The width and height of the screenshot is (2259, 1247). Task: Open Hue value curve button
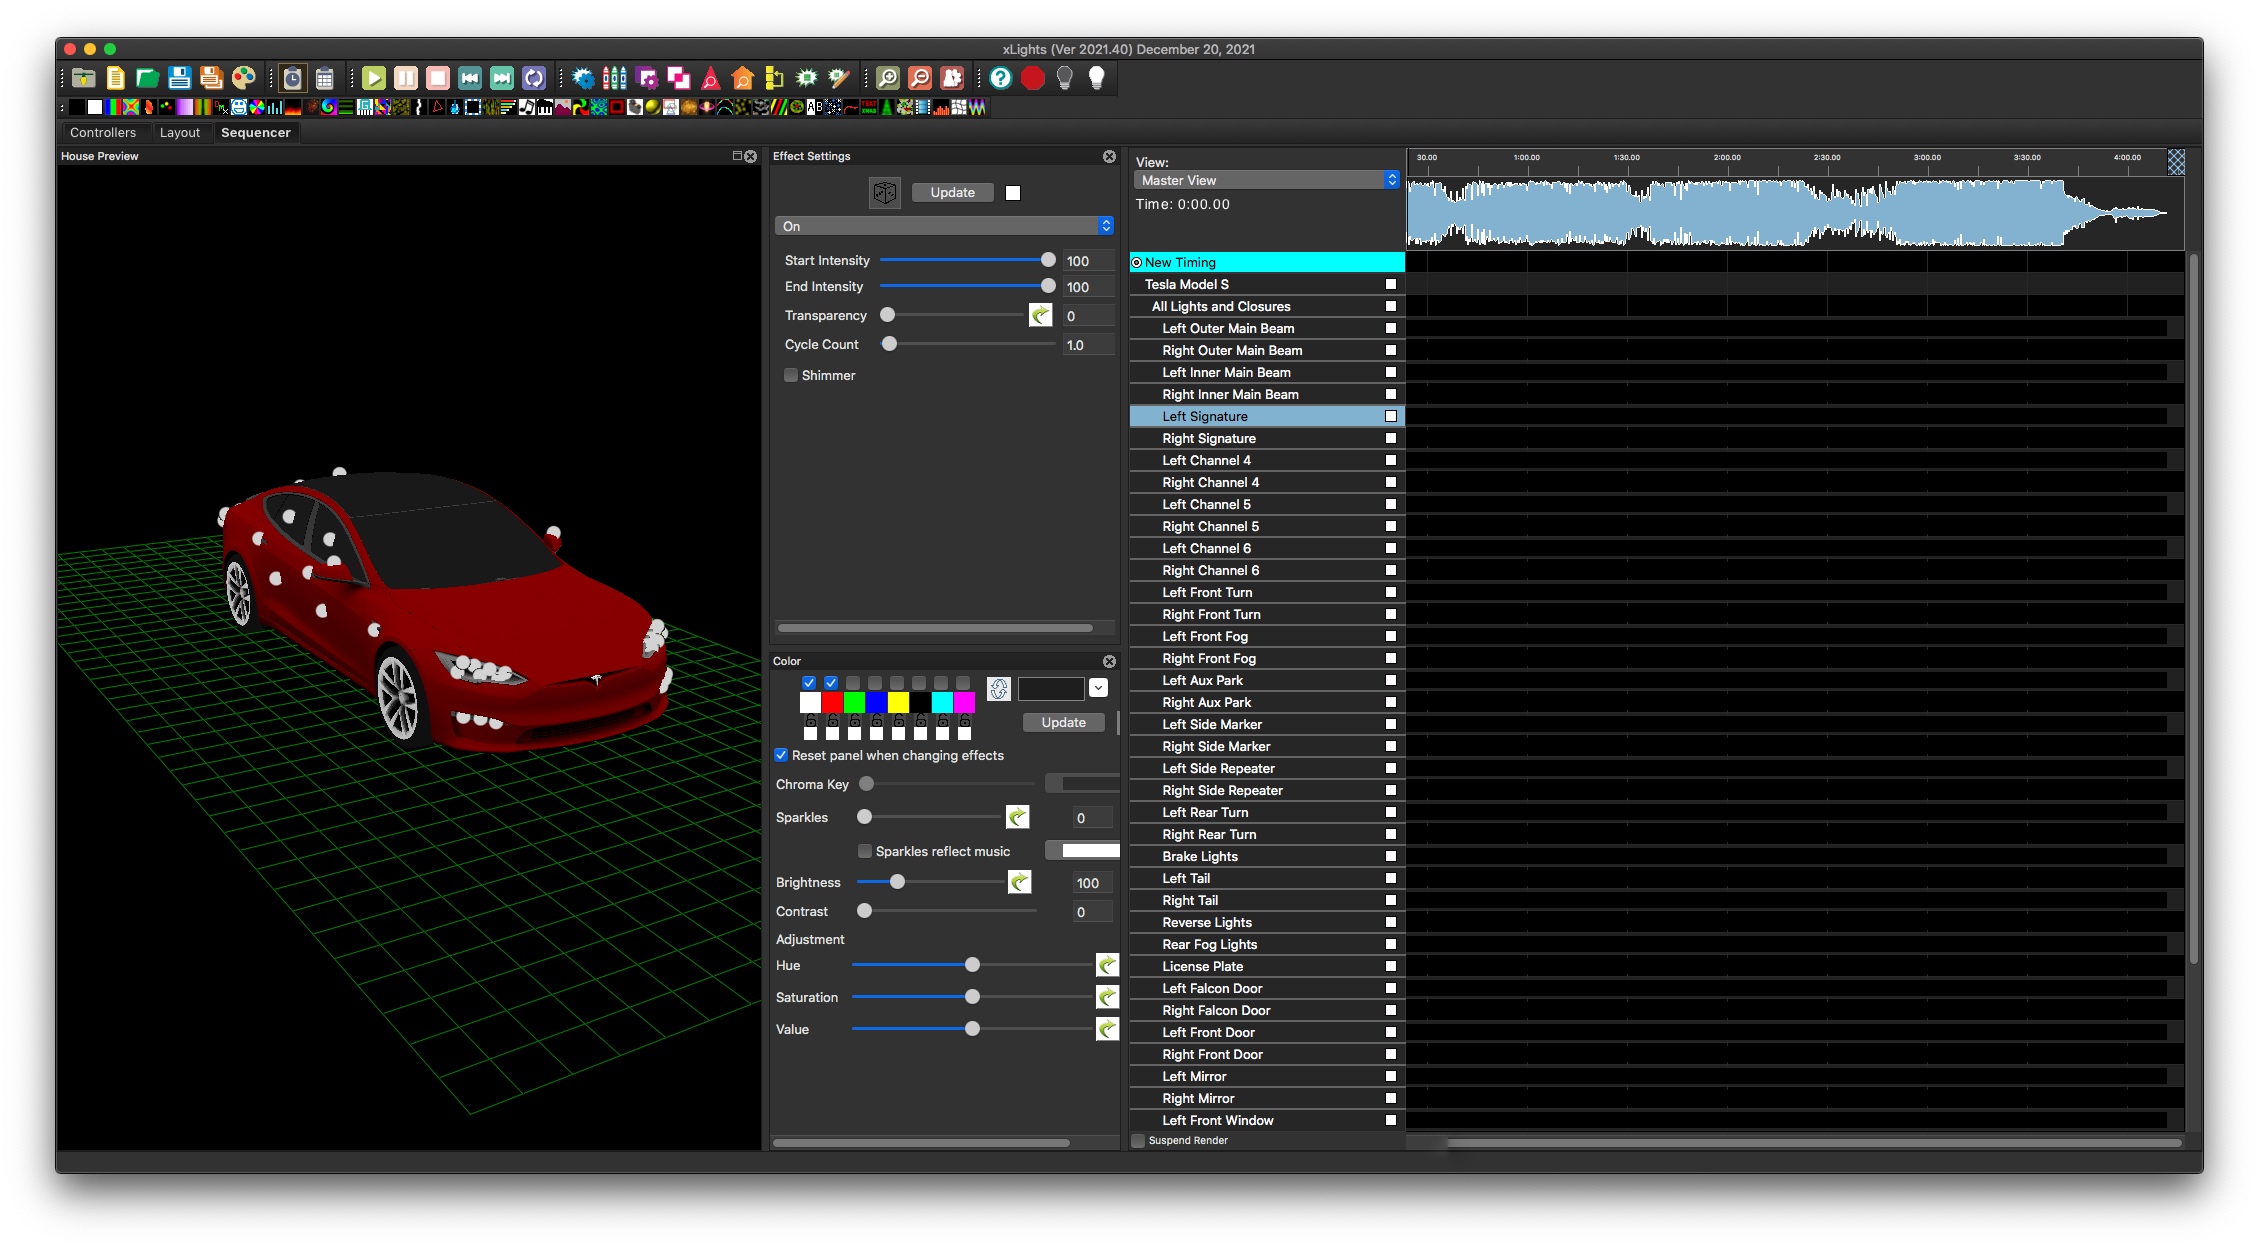pos(1107,966)
